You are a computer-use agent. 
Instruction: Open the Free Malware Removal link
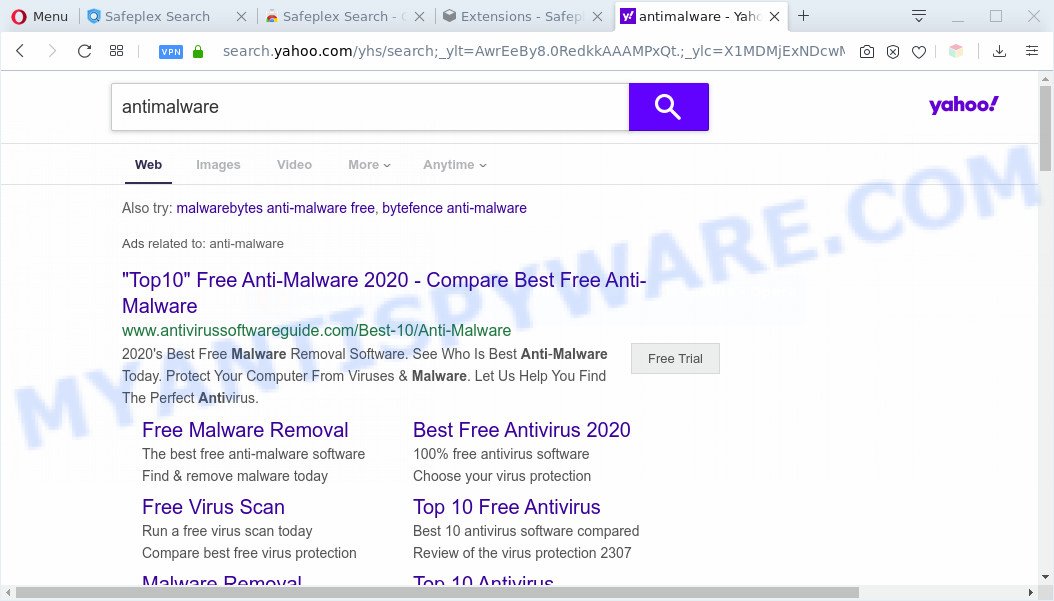pyautogui.click(x=245, y=430)
